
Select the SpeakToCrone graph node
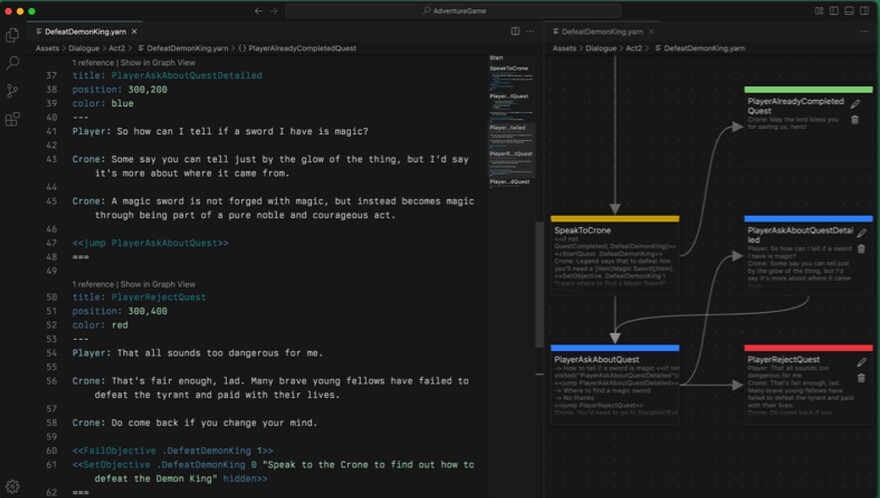615,255
